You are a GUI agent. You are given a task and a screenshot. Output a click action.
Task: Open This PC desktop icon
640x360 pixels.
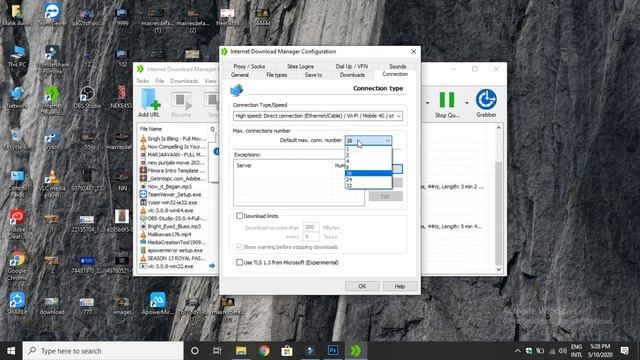pos(17,57)
